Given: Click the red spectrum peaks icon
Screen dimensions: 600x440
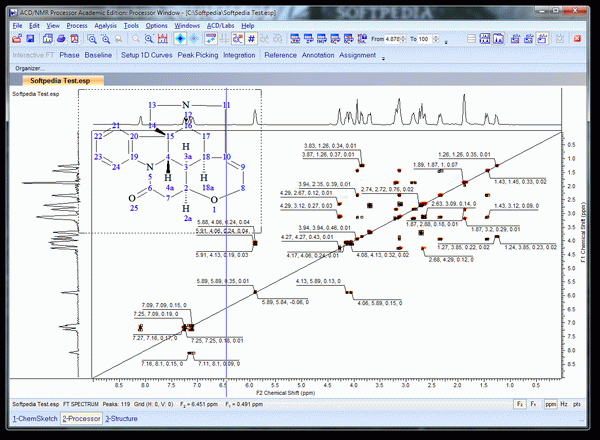Looking at the screenshot, I should pyautogui.click(x=163, y=39).
